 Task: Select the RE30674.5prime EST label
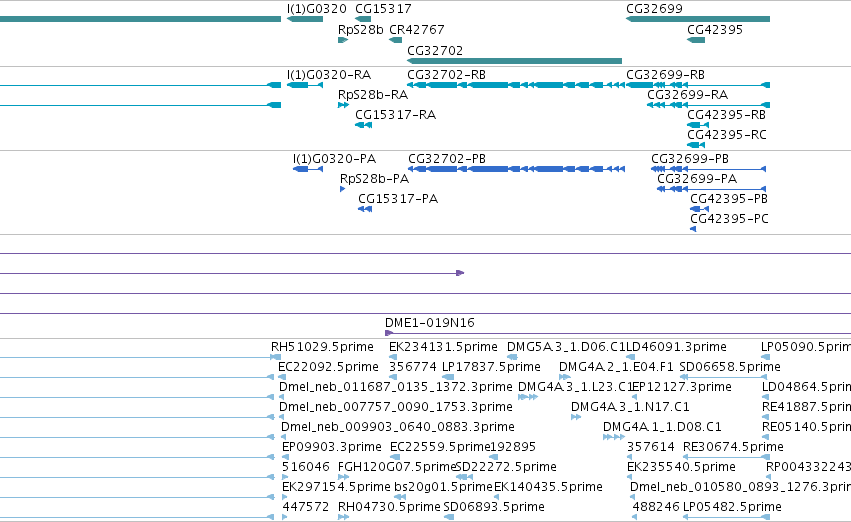click(733, 447)
